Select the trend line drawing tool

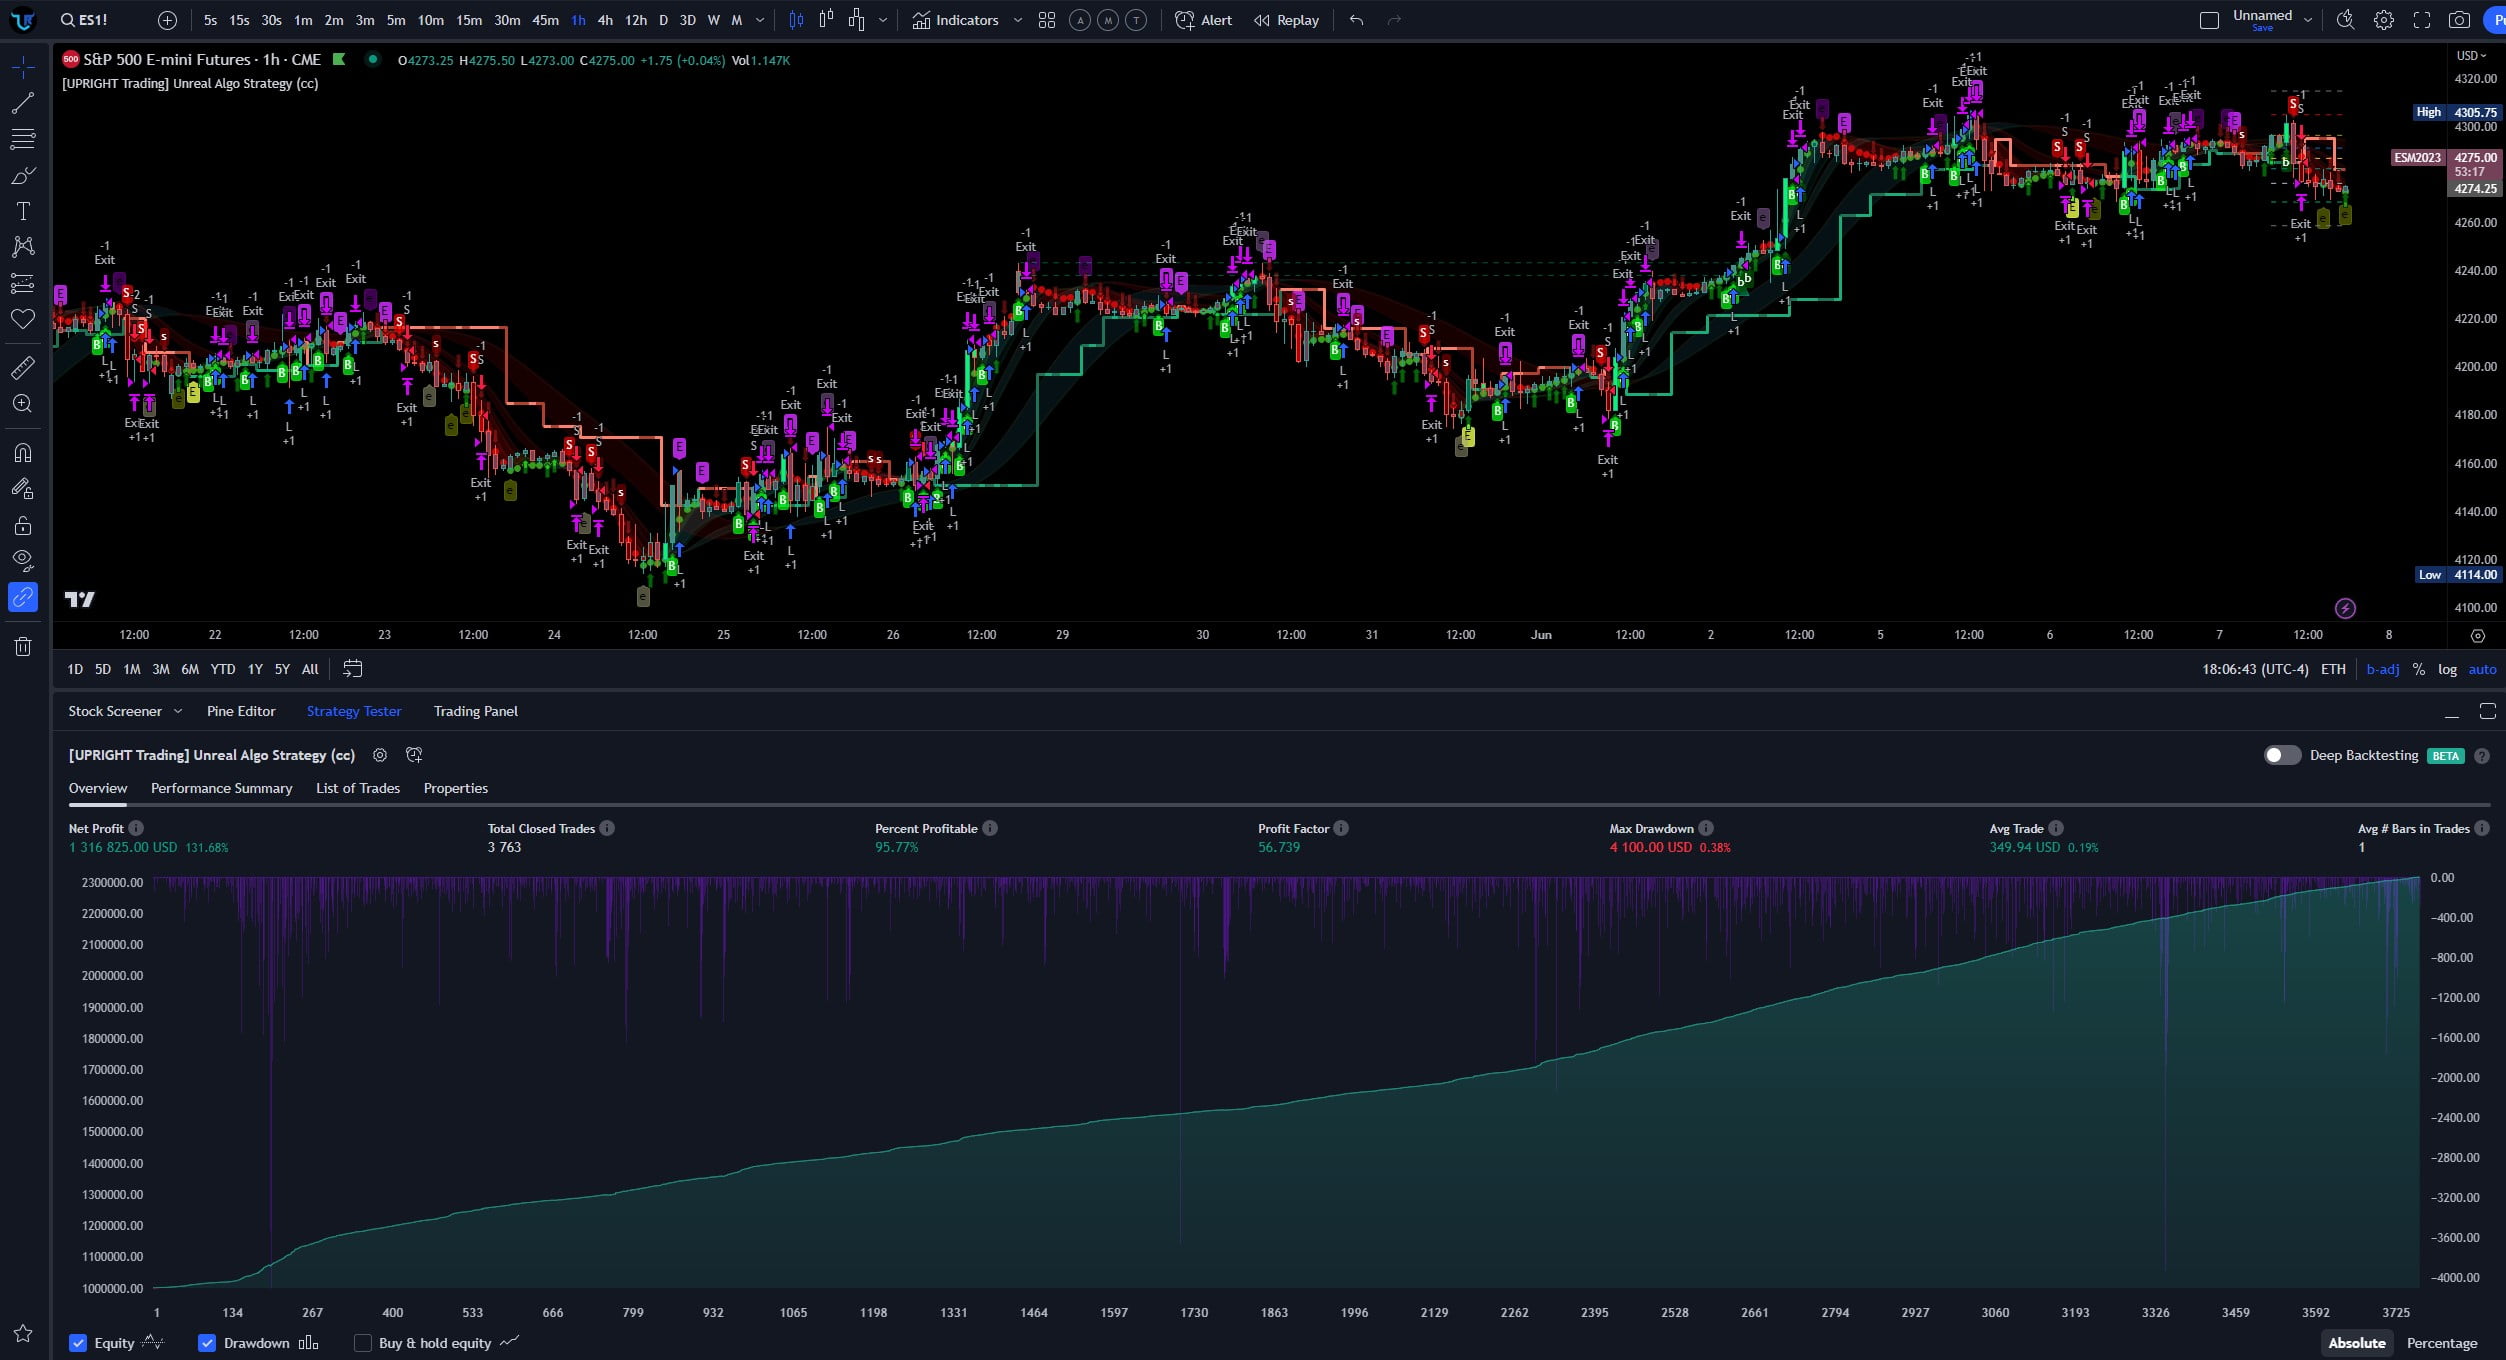click(x=23, y=103)
